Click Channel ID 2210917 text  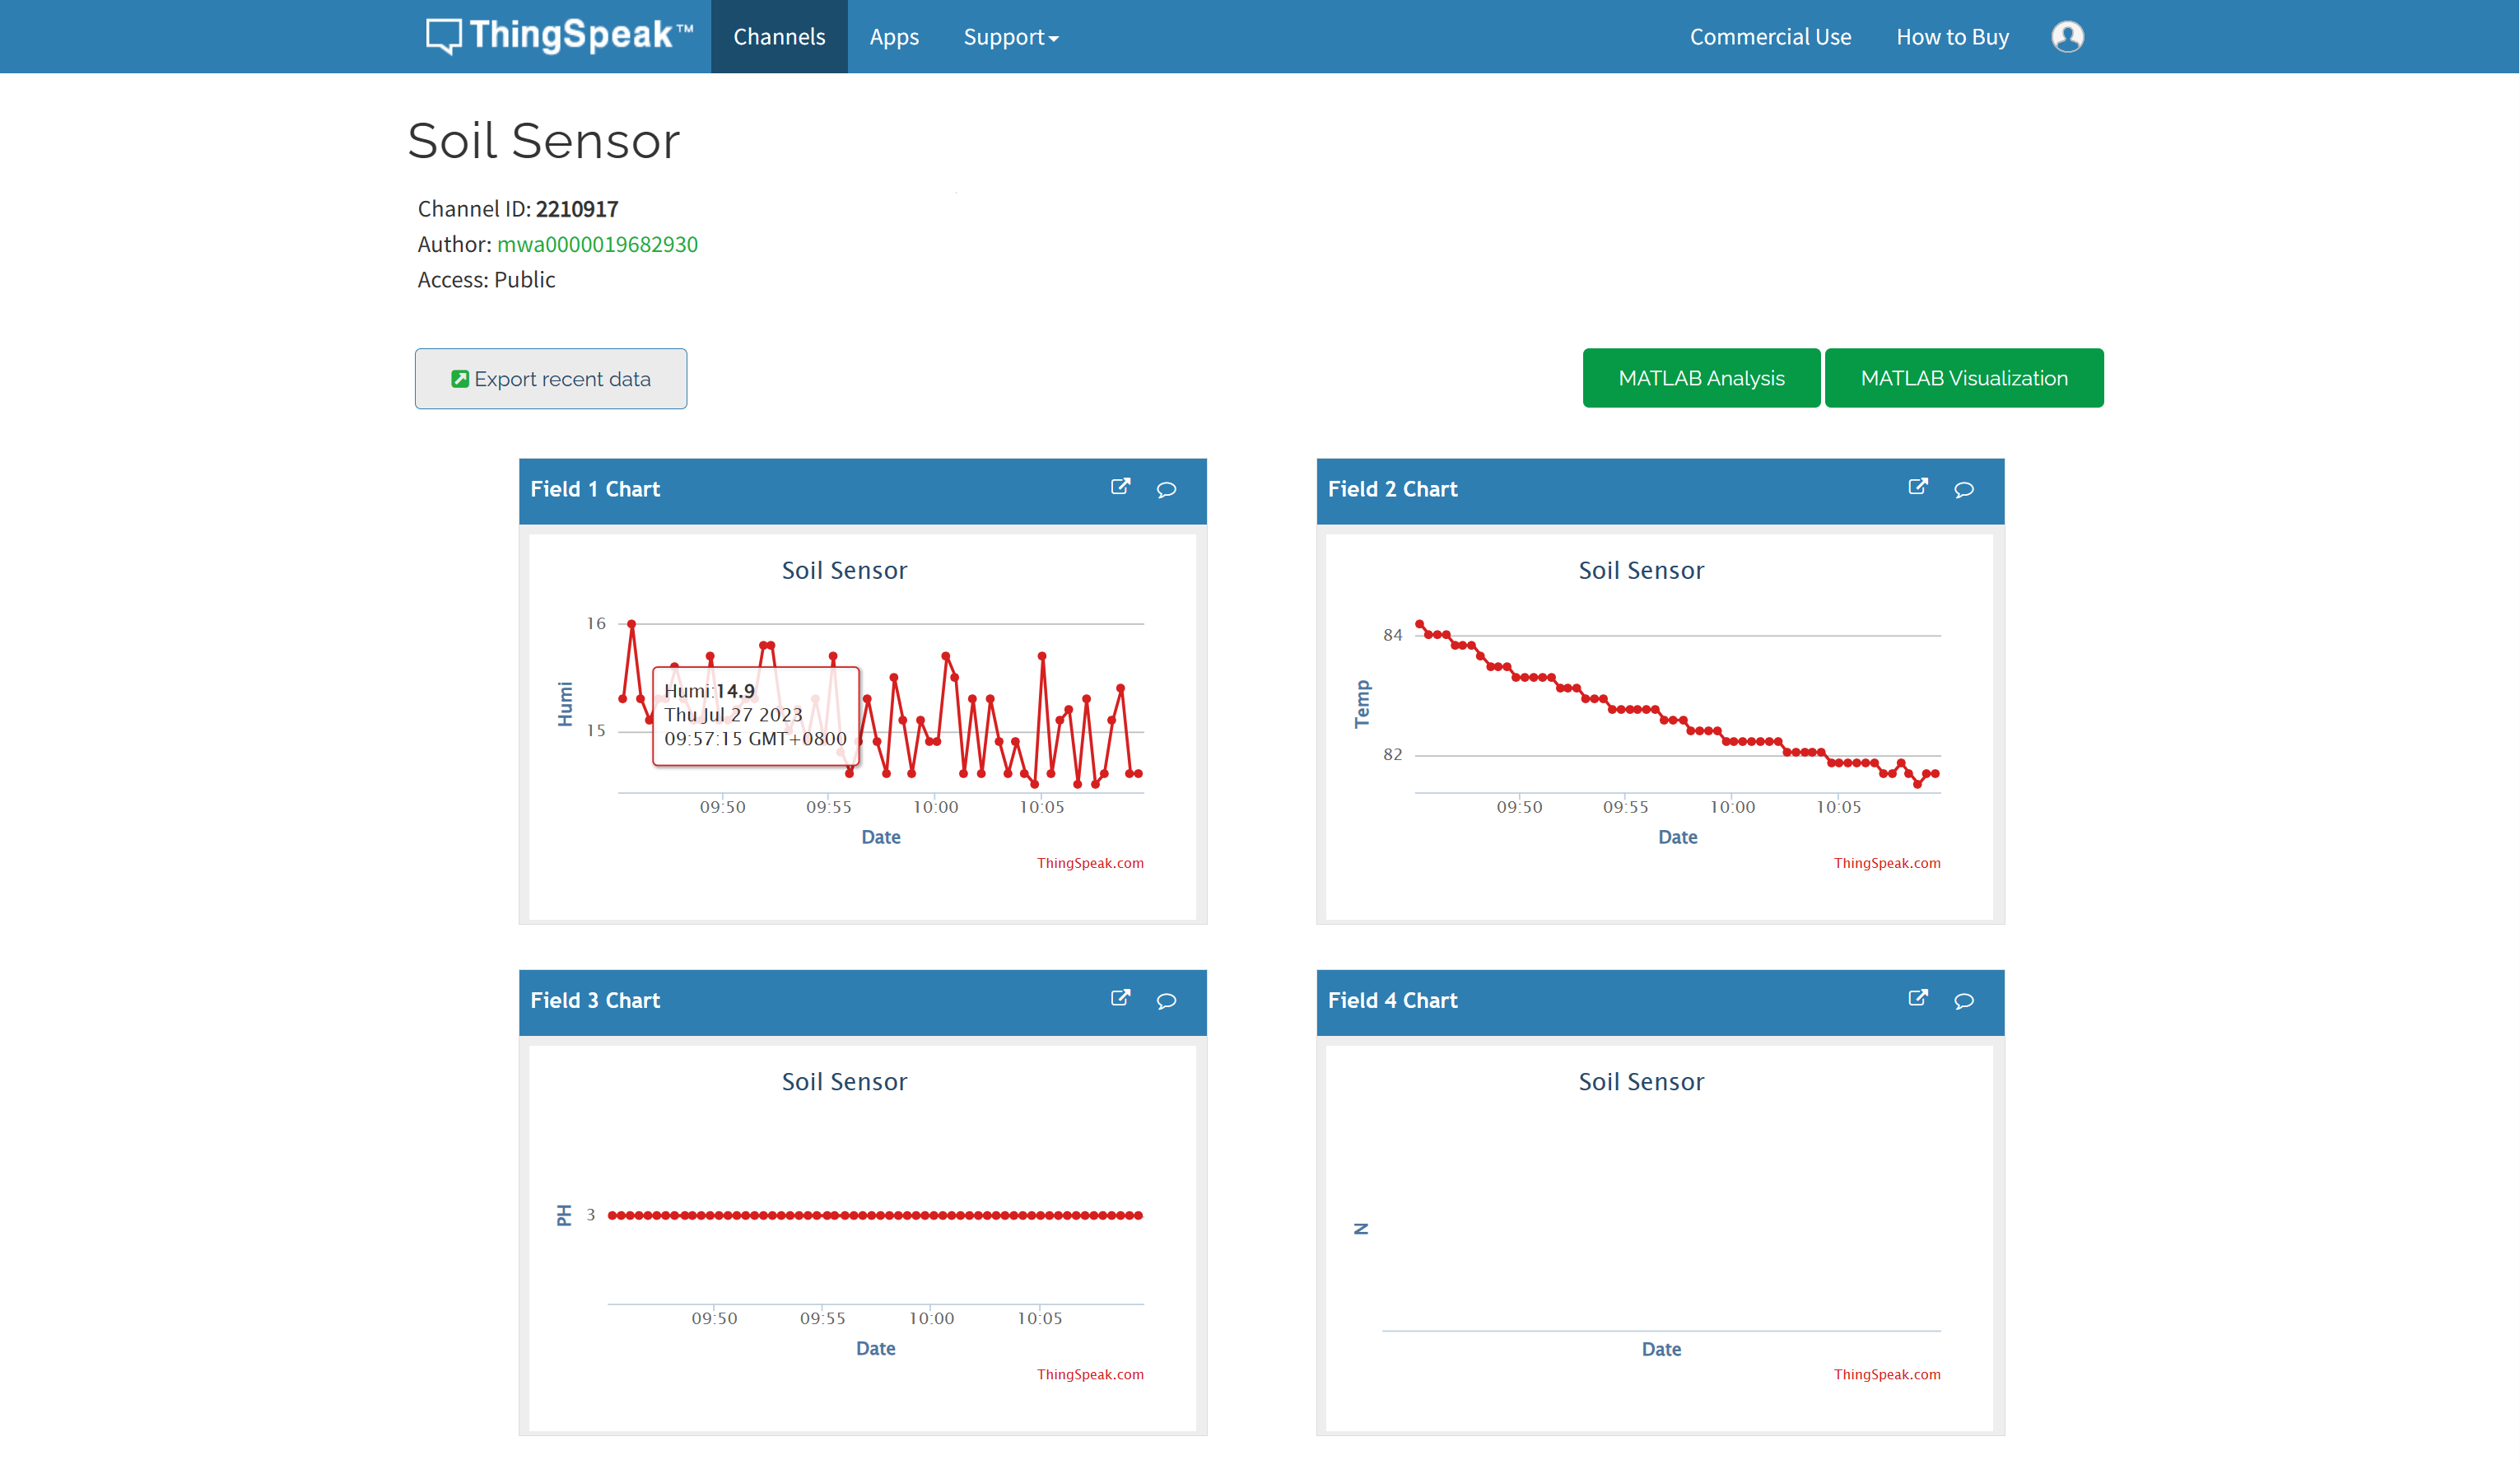[518, 209]
